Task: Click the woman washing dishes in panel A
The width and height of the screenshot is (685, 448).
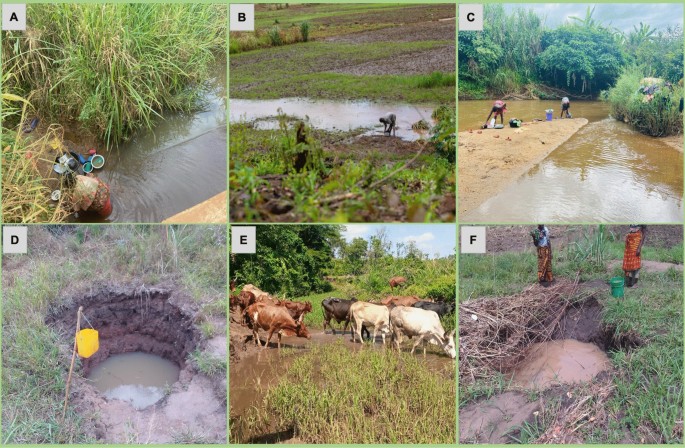Action: click(92, 195)
